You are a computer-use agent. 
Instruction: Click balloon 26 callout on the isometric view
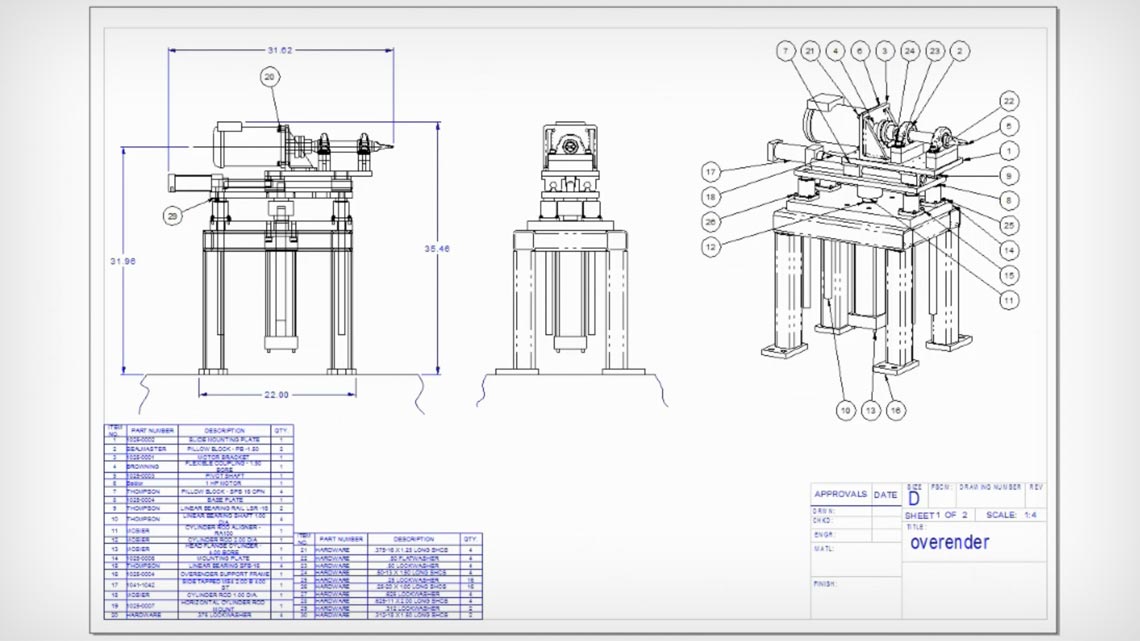[x=711, y=220]
